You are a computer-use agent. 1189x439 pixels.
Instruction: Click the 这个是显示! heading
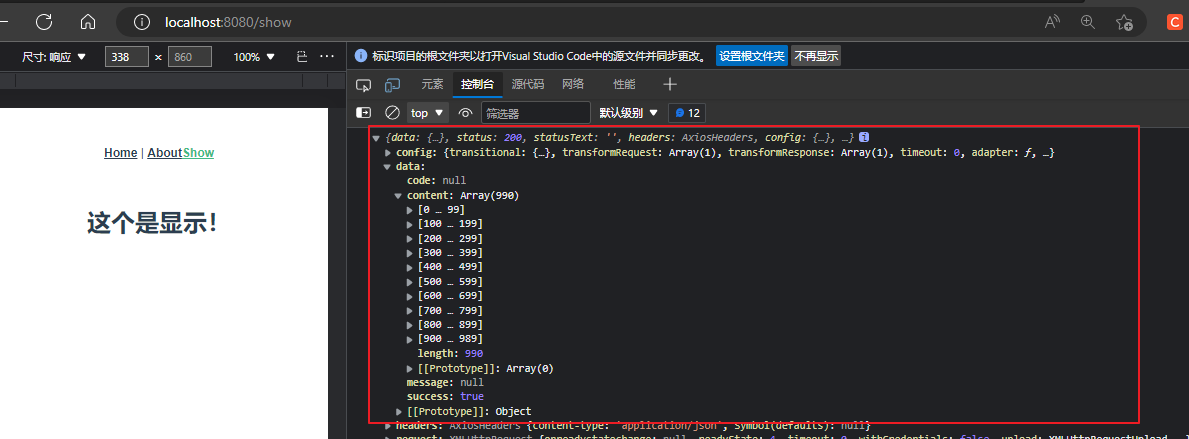point(152,223)
